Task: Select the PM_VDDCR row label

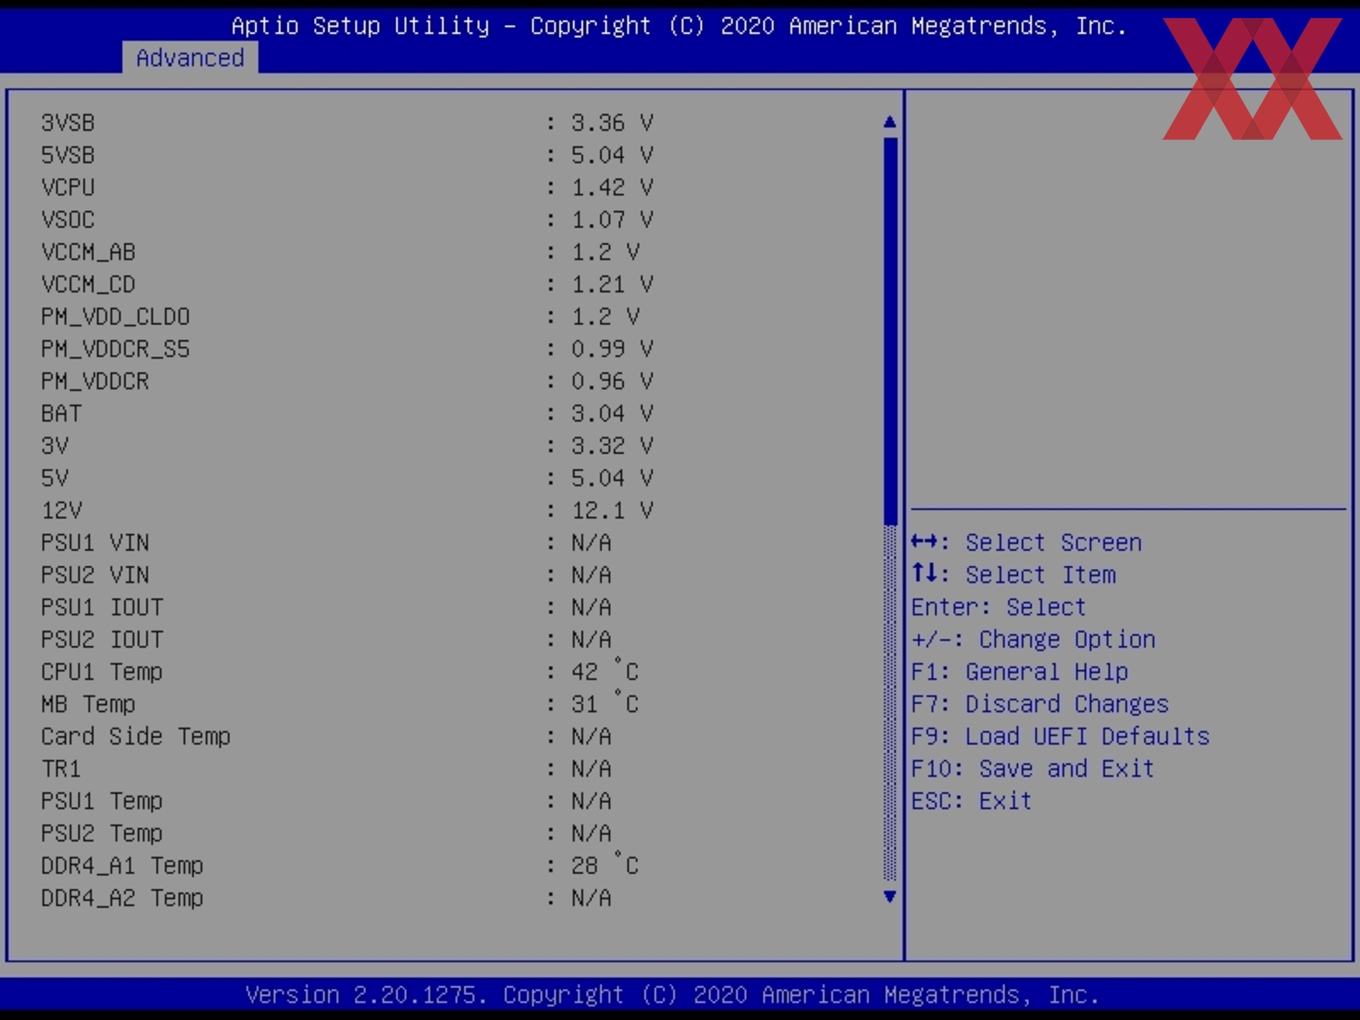Action: coord(95,381)
